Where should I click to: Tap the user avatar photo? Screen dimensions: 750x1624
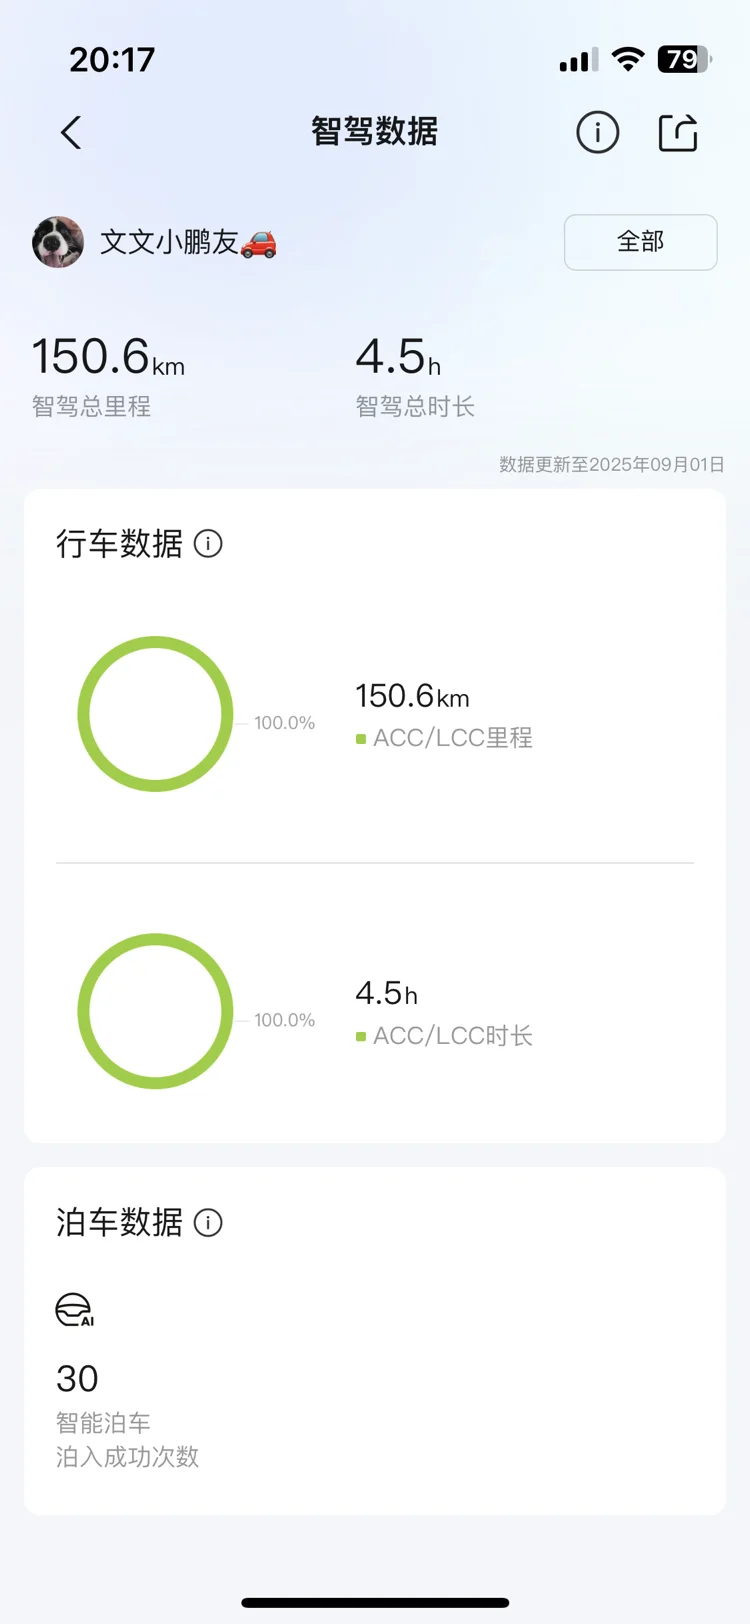pyautogui.click(x=58, y=242)
